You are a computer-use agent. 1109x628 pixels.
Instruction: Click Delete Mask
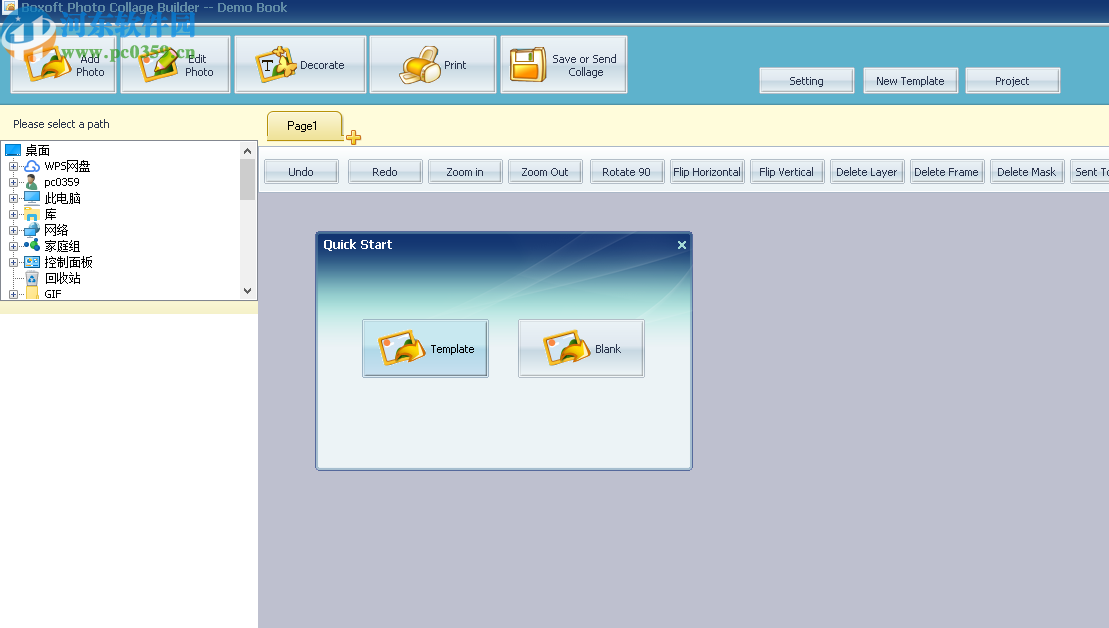coord(1027,172)
